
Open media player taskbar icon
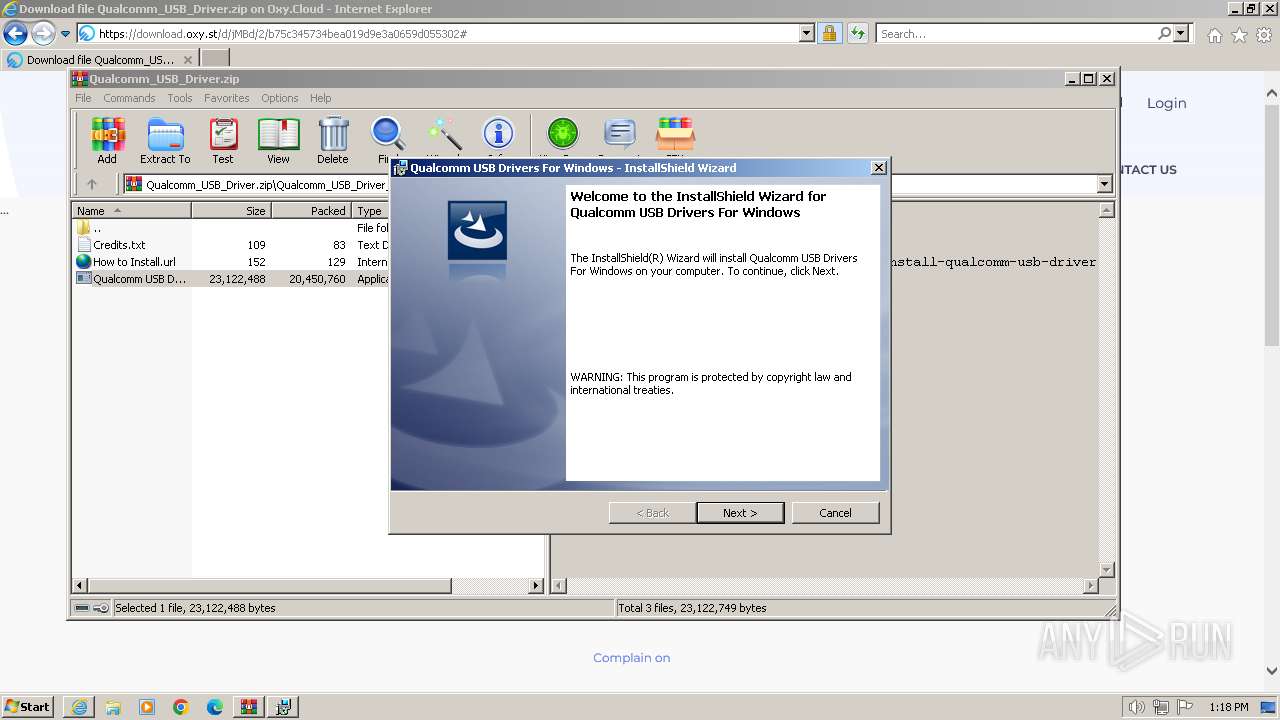pyautogui.click(x=147, y=707)
